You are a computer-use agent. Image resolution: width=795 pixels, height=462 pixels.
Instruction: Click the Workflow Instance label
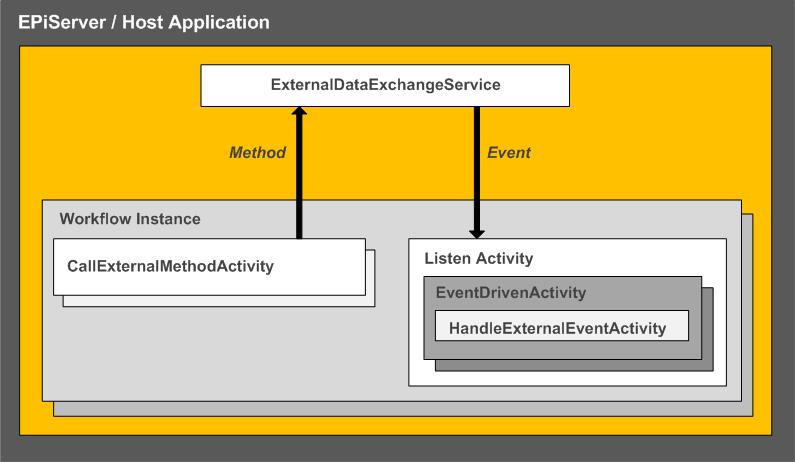130,219
